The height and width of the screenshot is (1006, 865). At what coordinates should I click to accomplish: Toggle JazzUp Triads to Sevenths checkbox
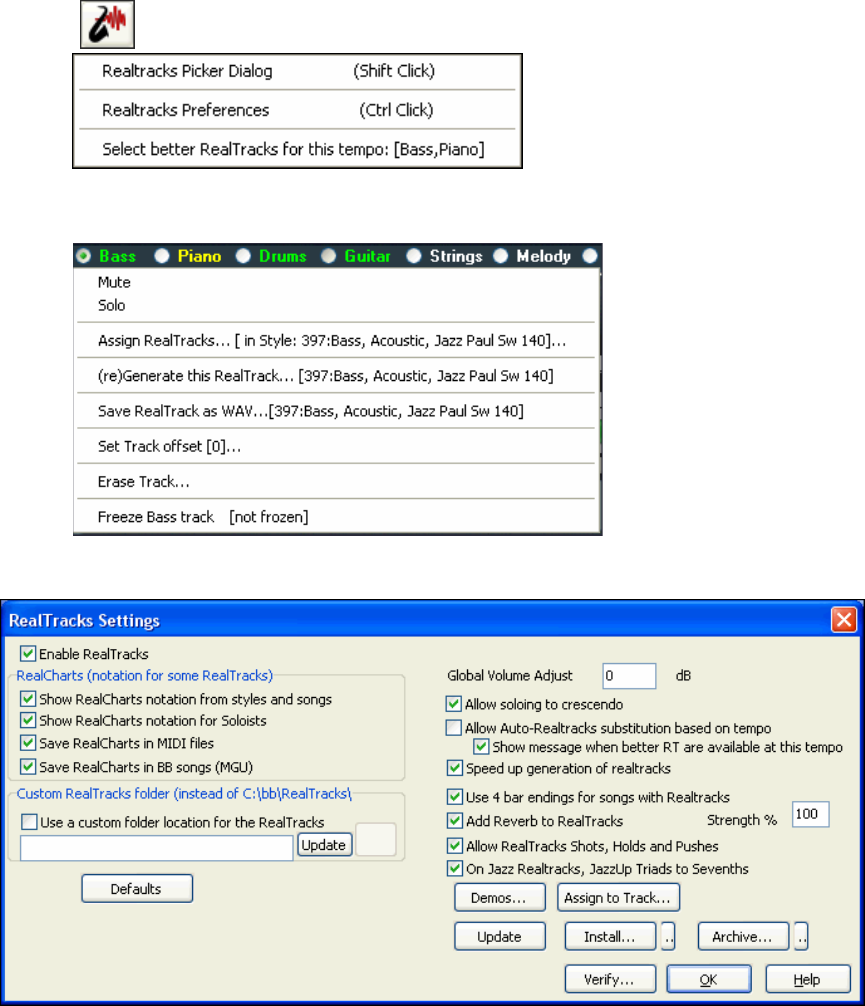coord(455,869)
